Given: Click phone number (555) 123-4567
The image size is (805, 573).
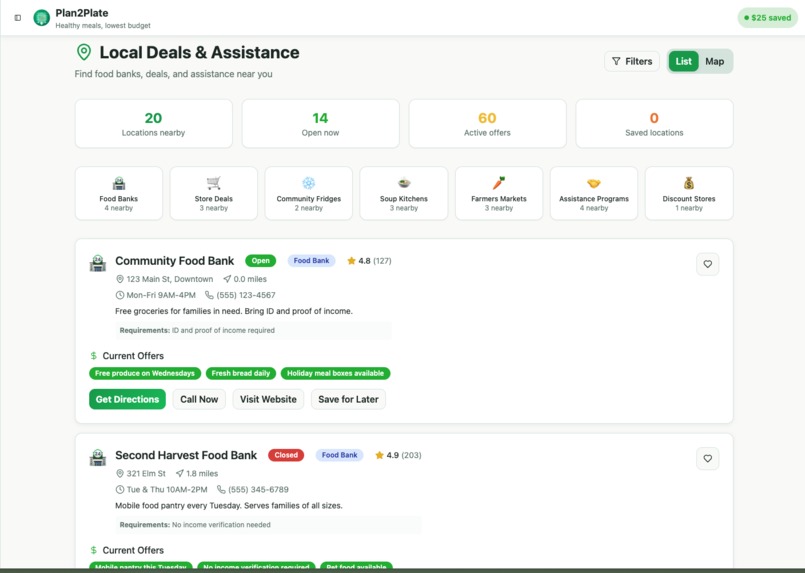Looking at the screenshot, I should [246, 295].
